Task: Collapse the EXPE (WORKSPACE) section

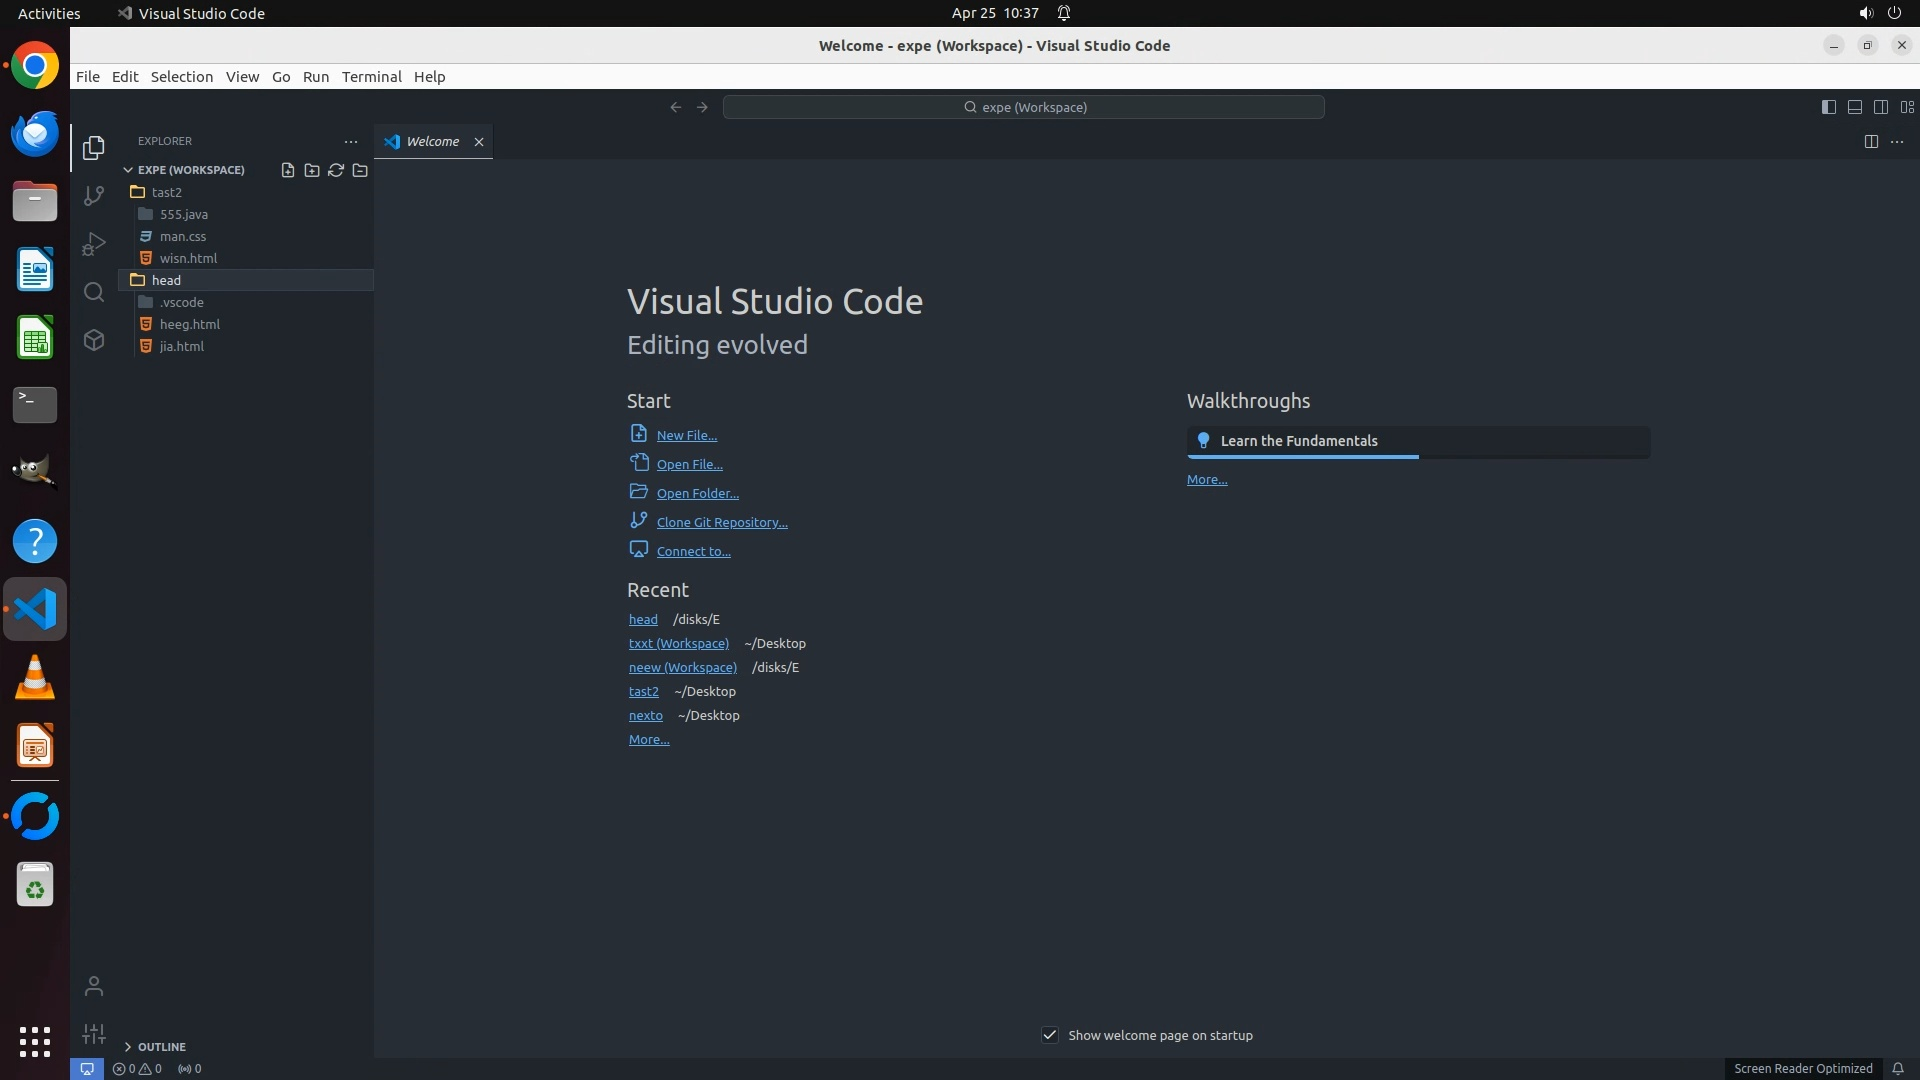Action: (190, 170)
